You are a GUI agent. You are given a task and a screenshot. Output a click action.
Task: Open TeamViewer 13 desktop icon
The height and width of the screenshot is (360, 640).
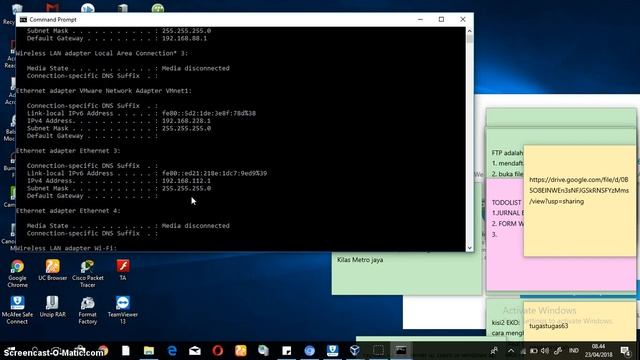pyautogui.click(x=123, y=310)
